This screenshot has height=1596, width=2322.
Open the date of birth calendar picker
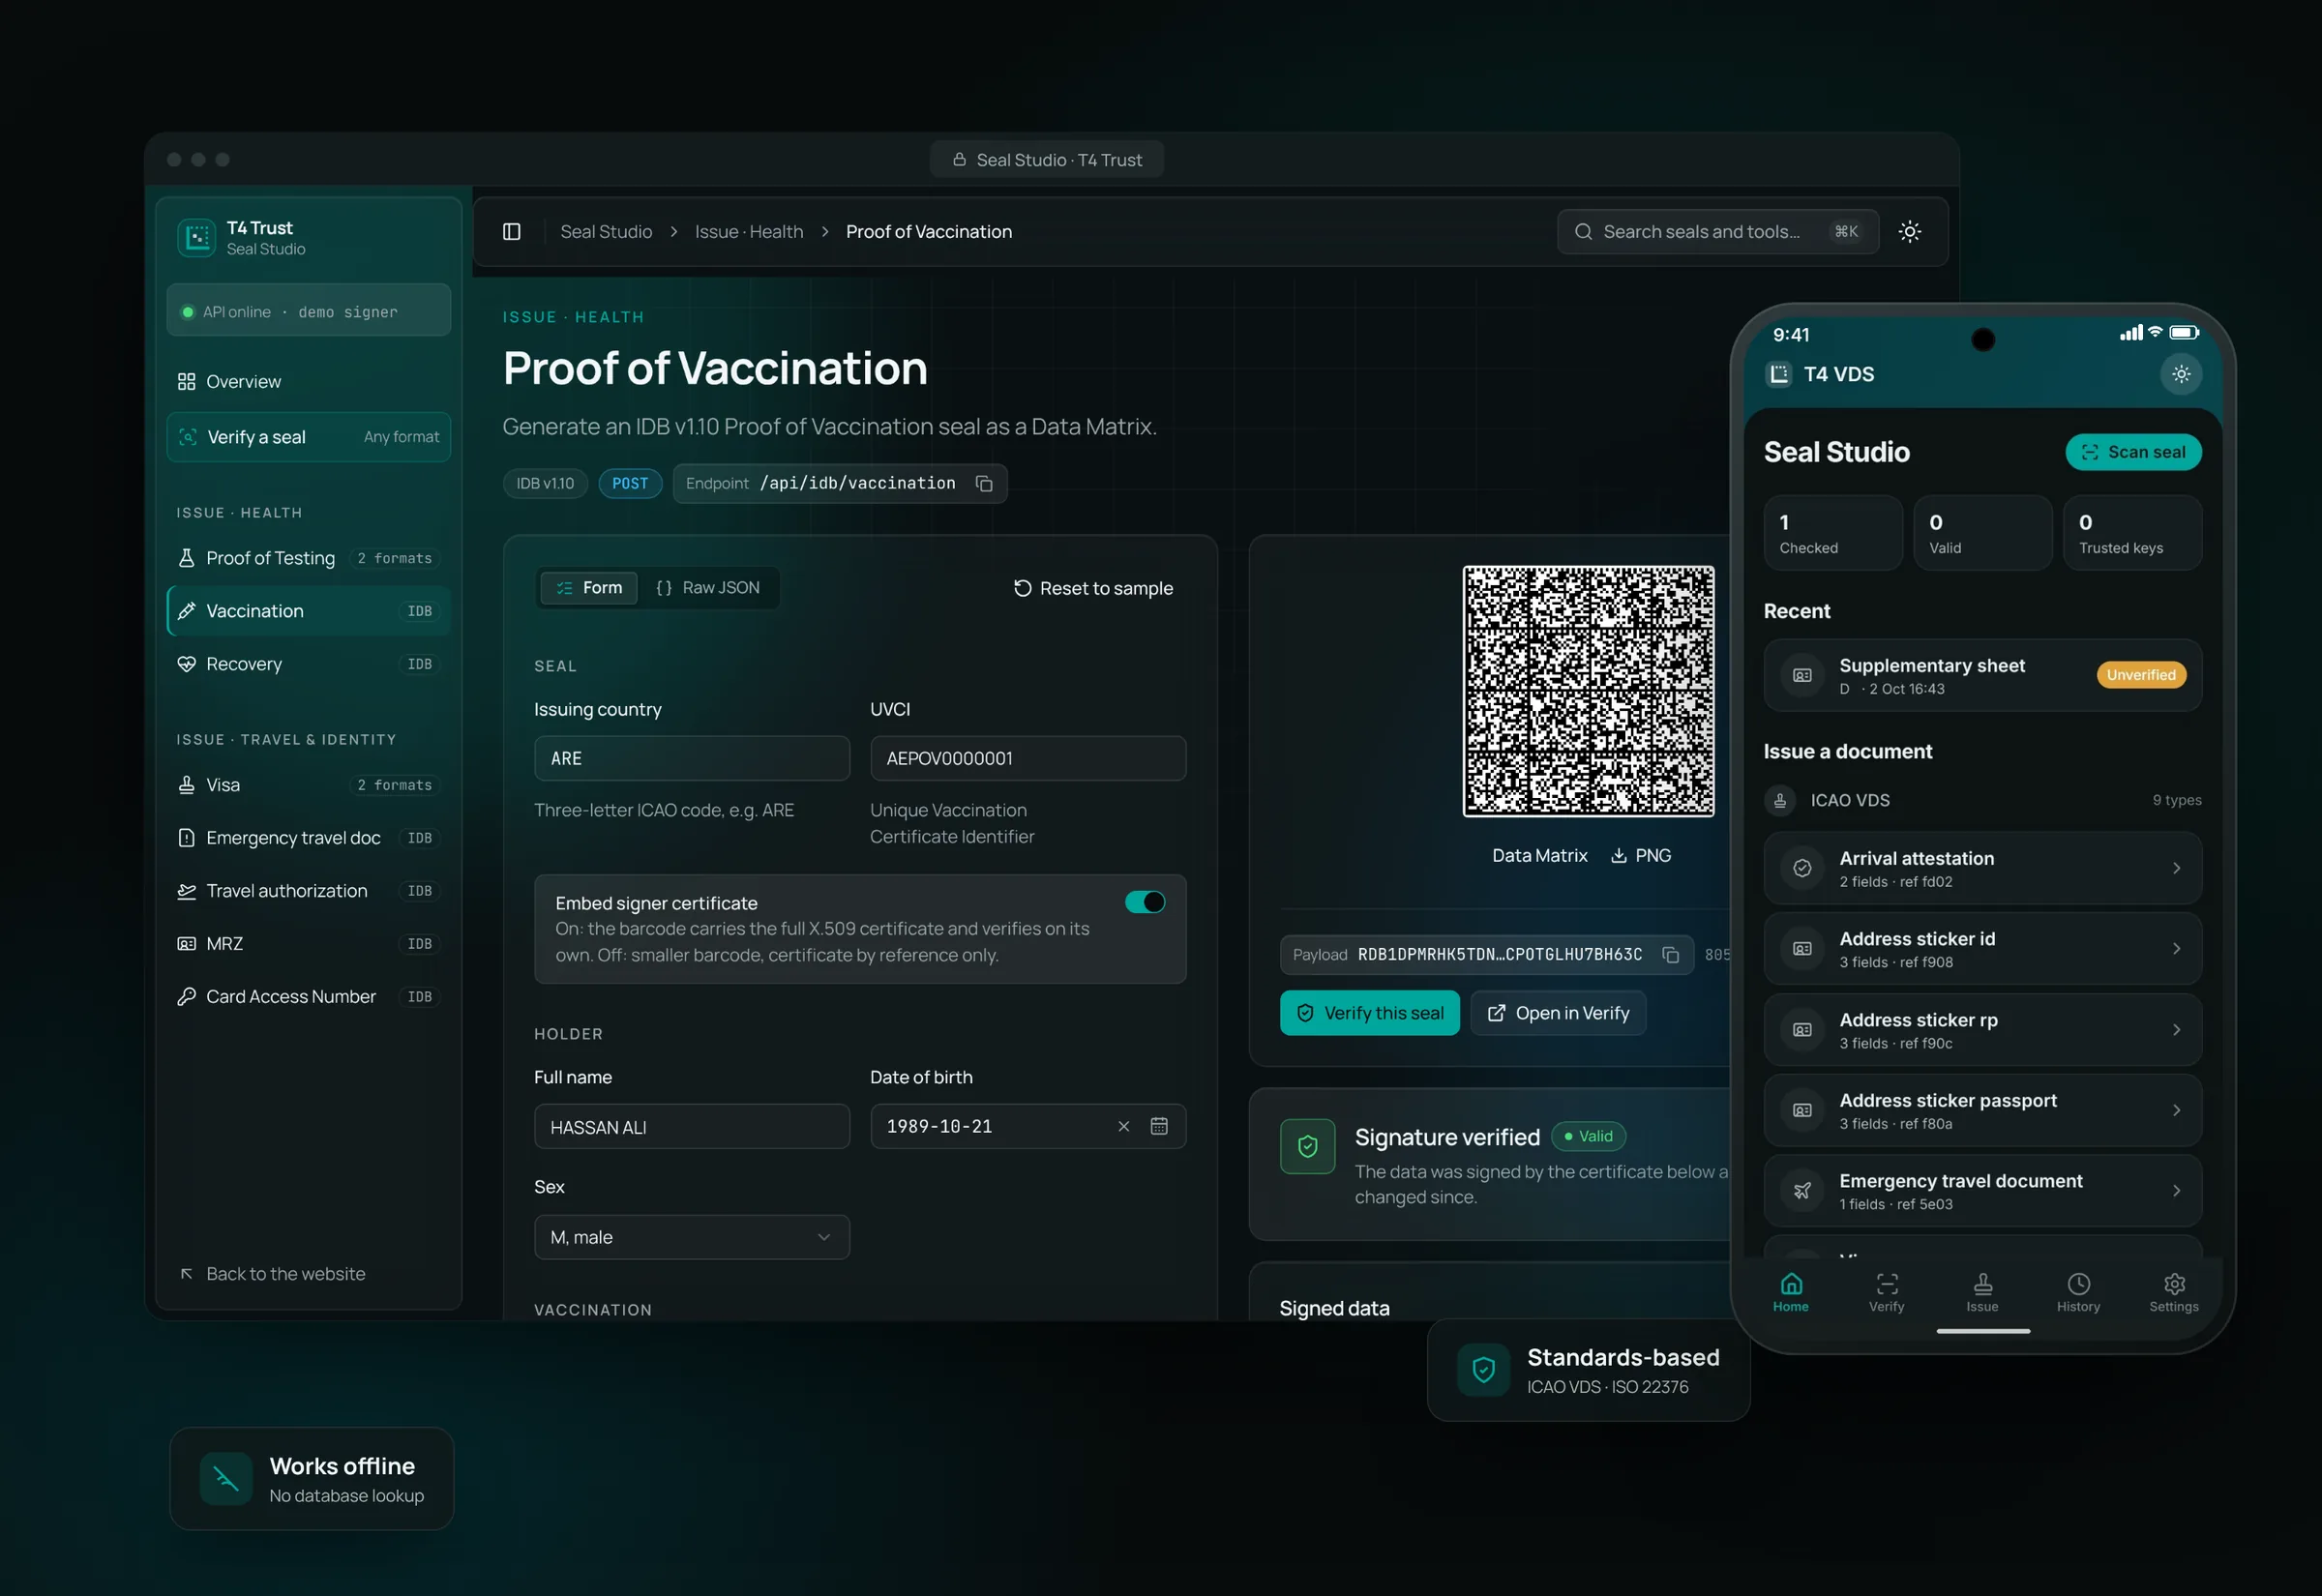[x=1159, y=1127]
